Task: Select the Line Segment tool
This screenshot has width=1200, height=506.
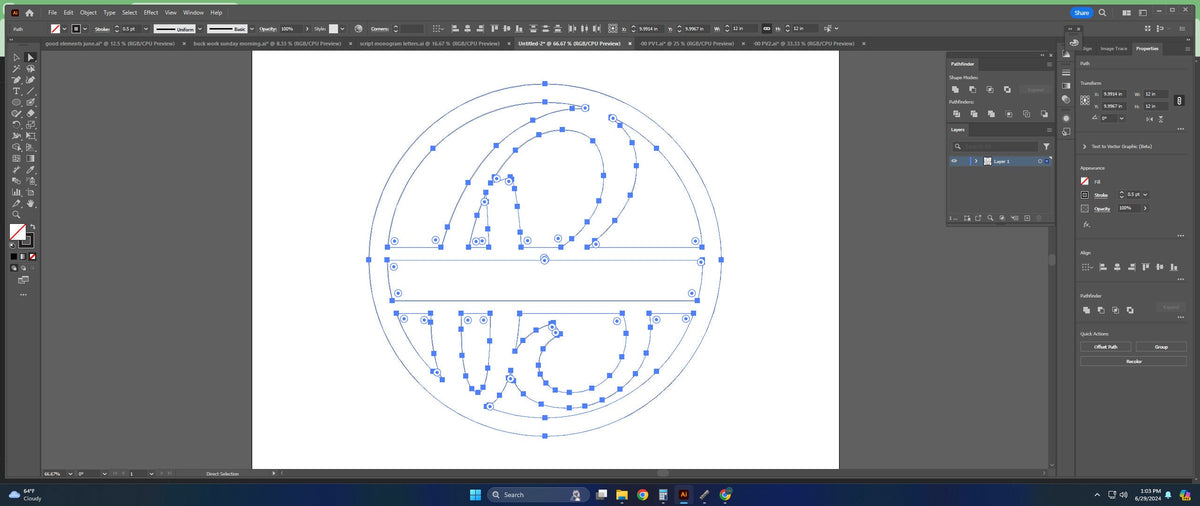Action: click(x=31, y=91)
